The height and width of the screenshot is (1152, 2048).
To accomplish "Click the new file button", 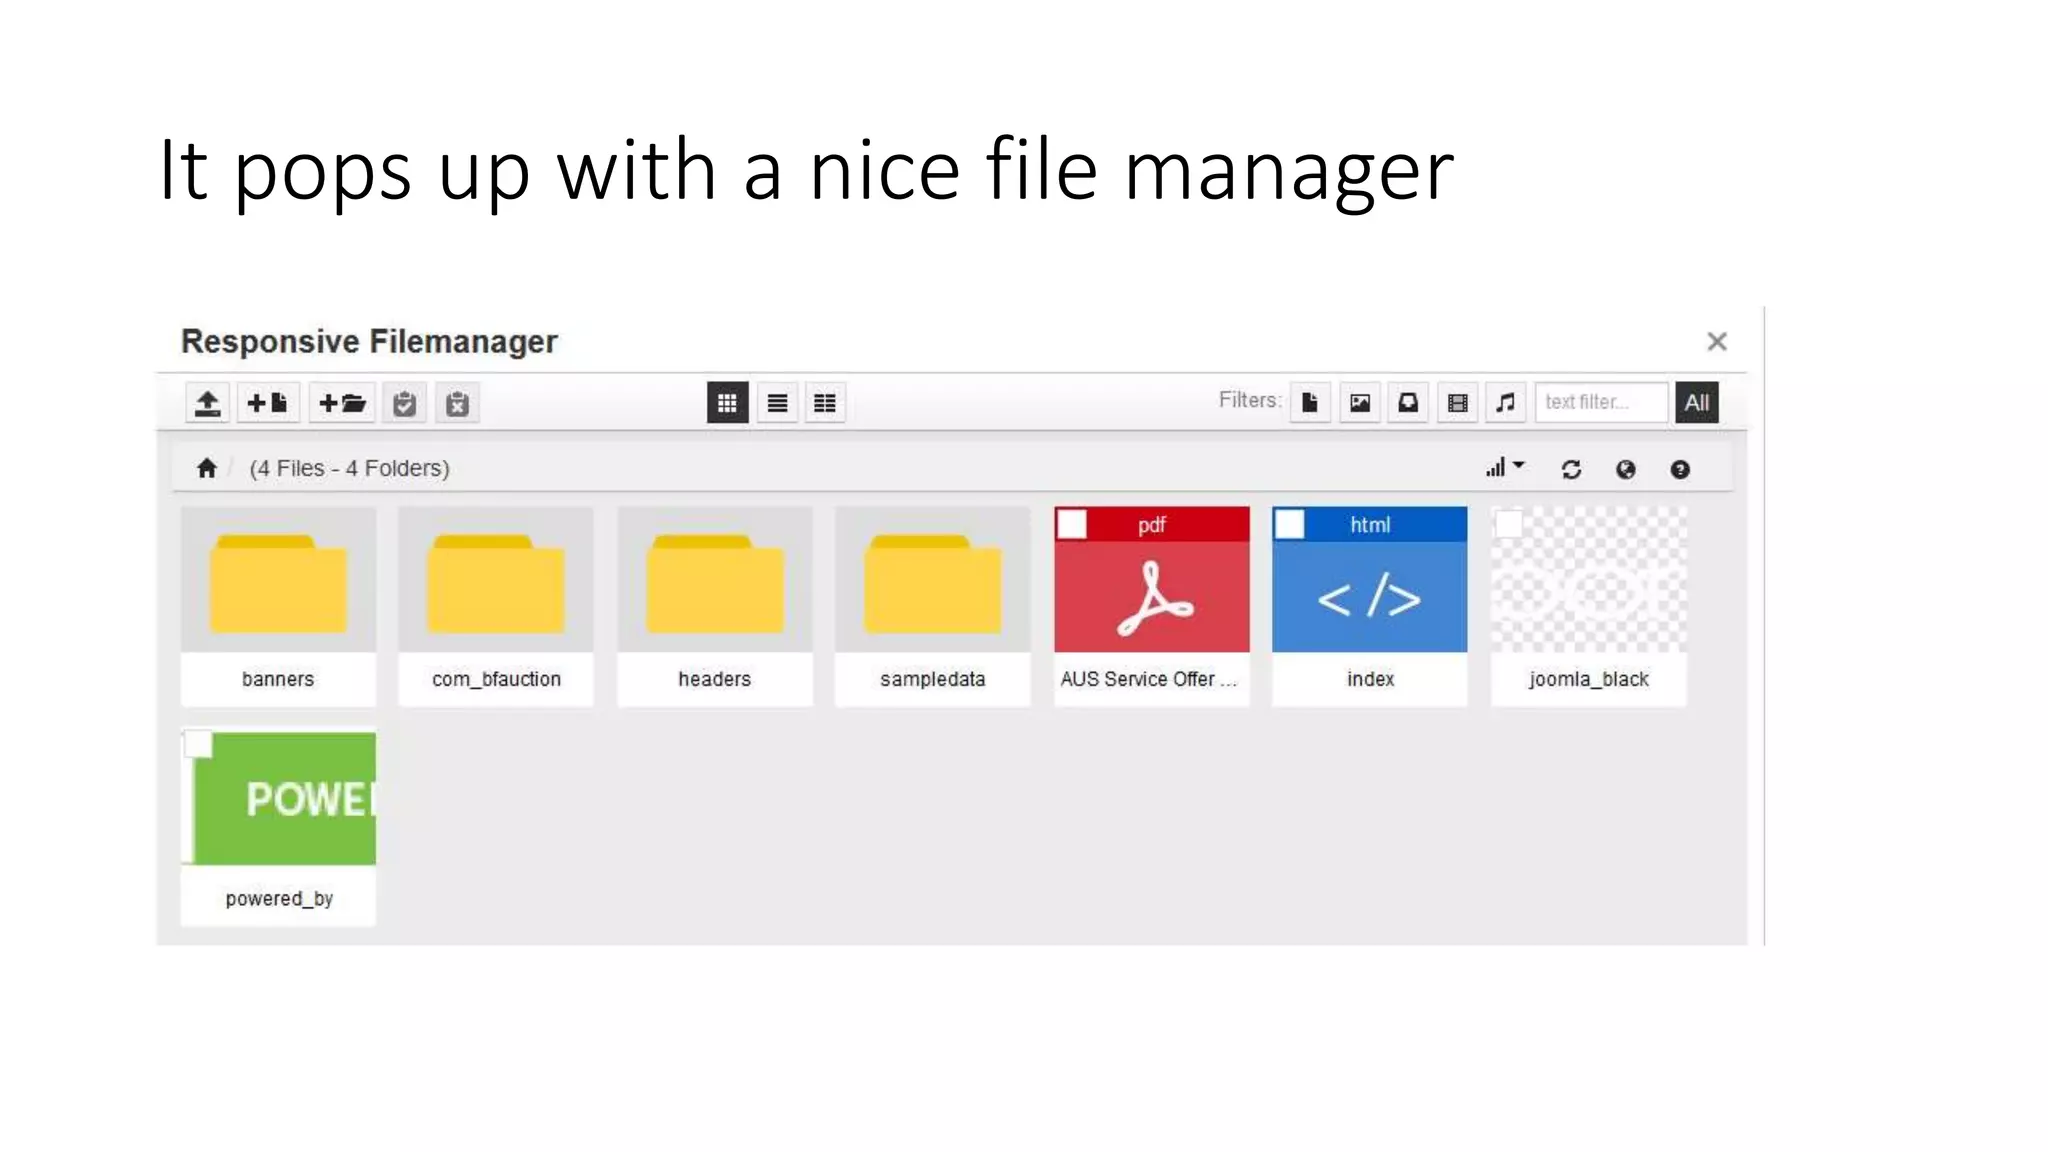I will click(268, 403).
